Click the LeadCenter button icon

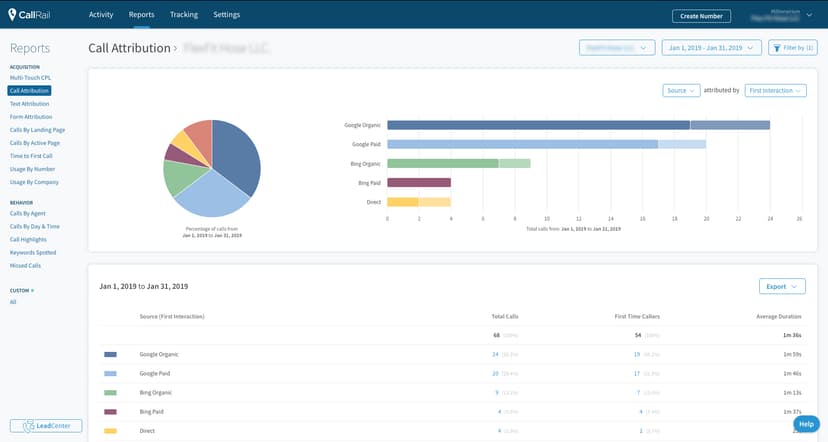point(29,426)
